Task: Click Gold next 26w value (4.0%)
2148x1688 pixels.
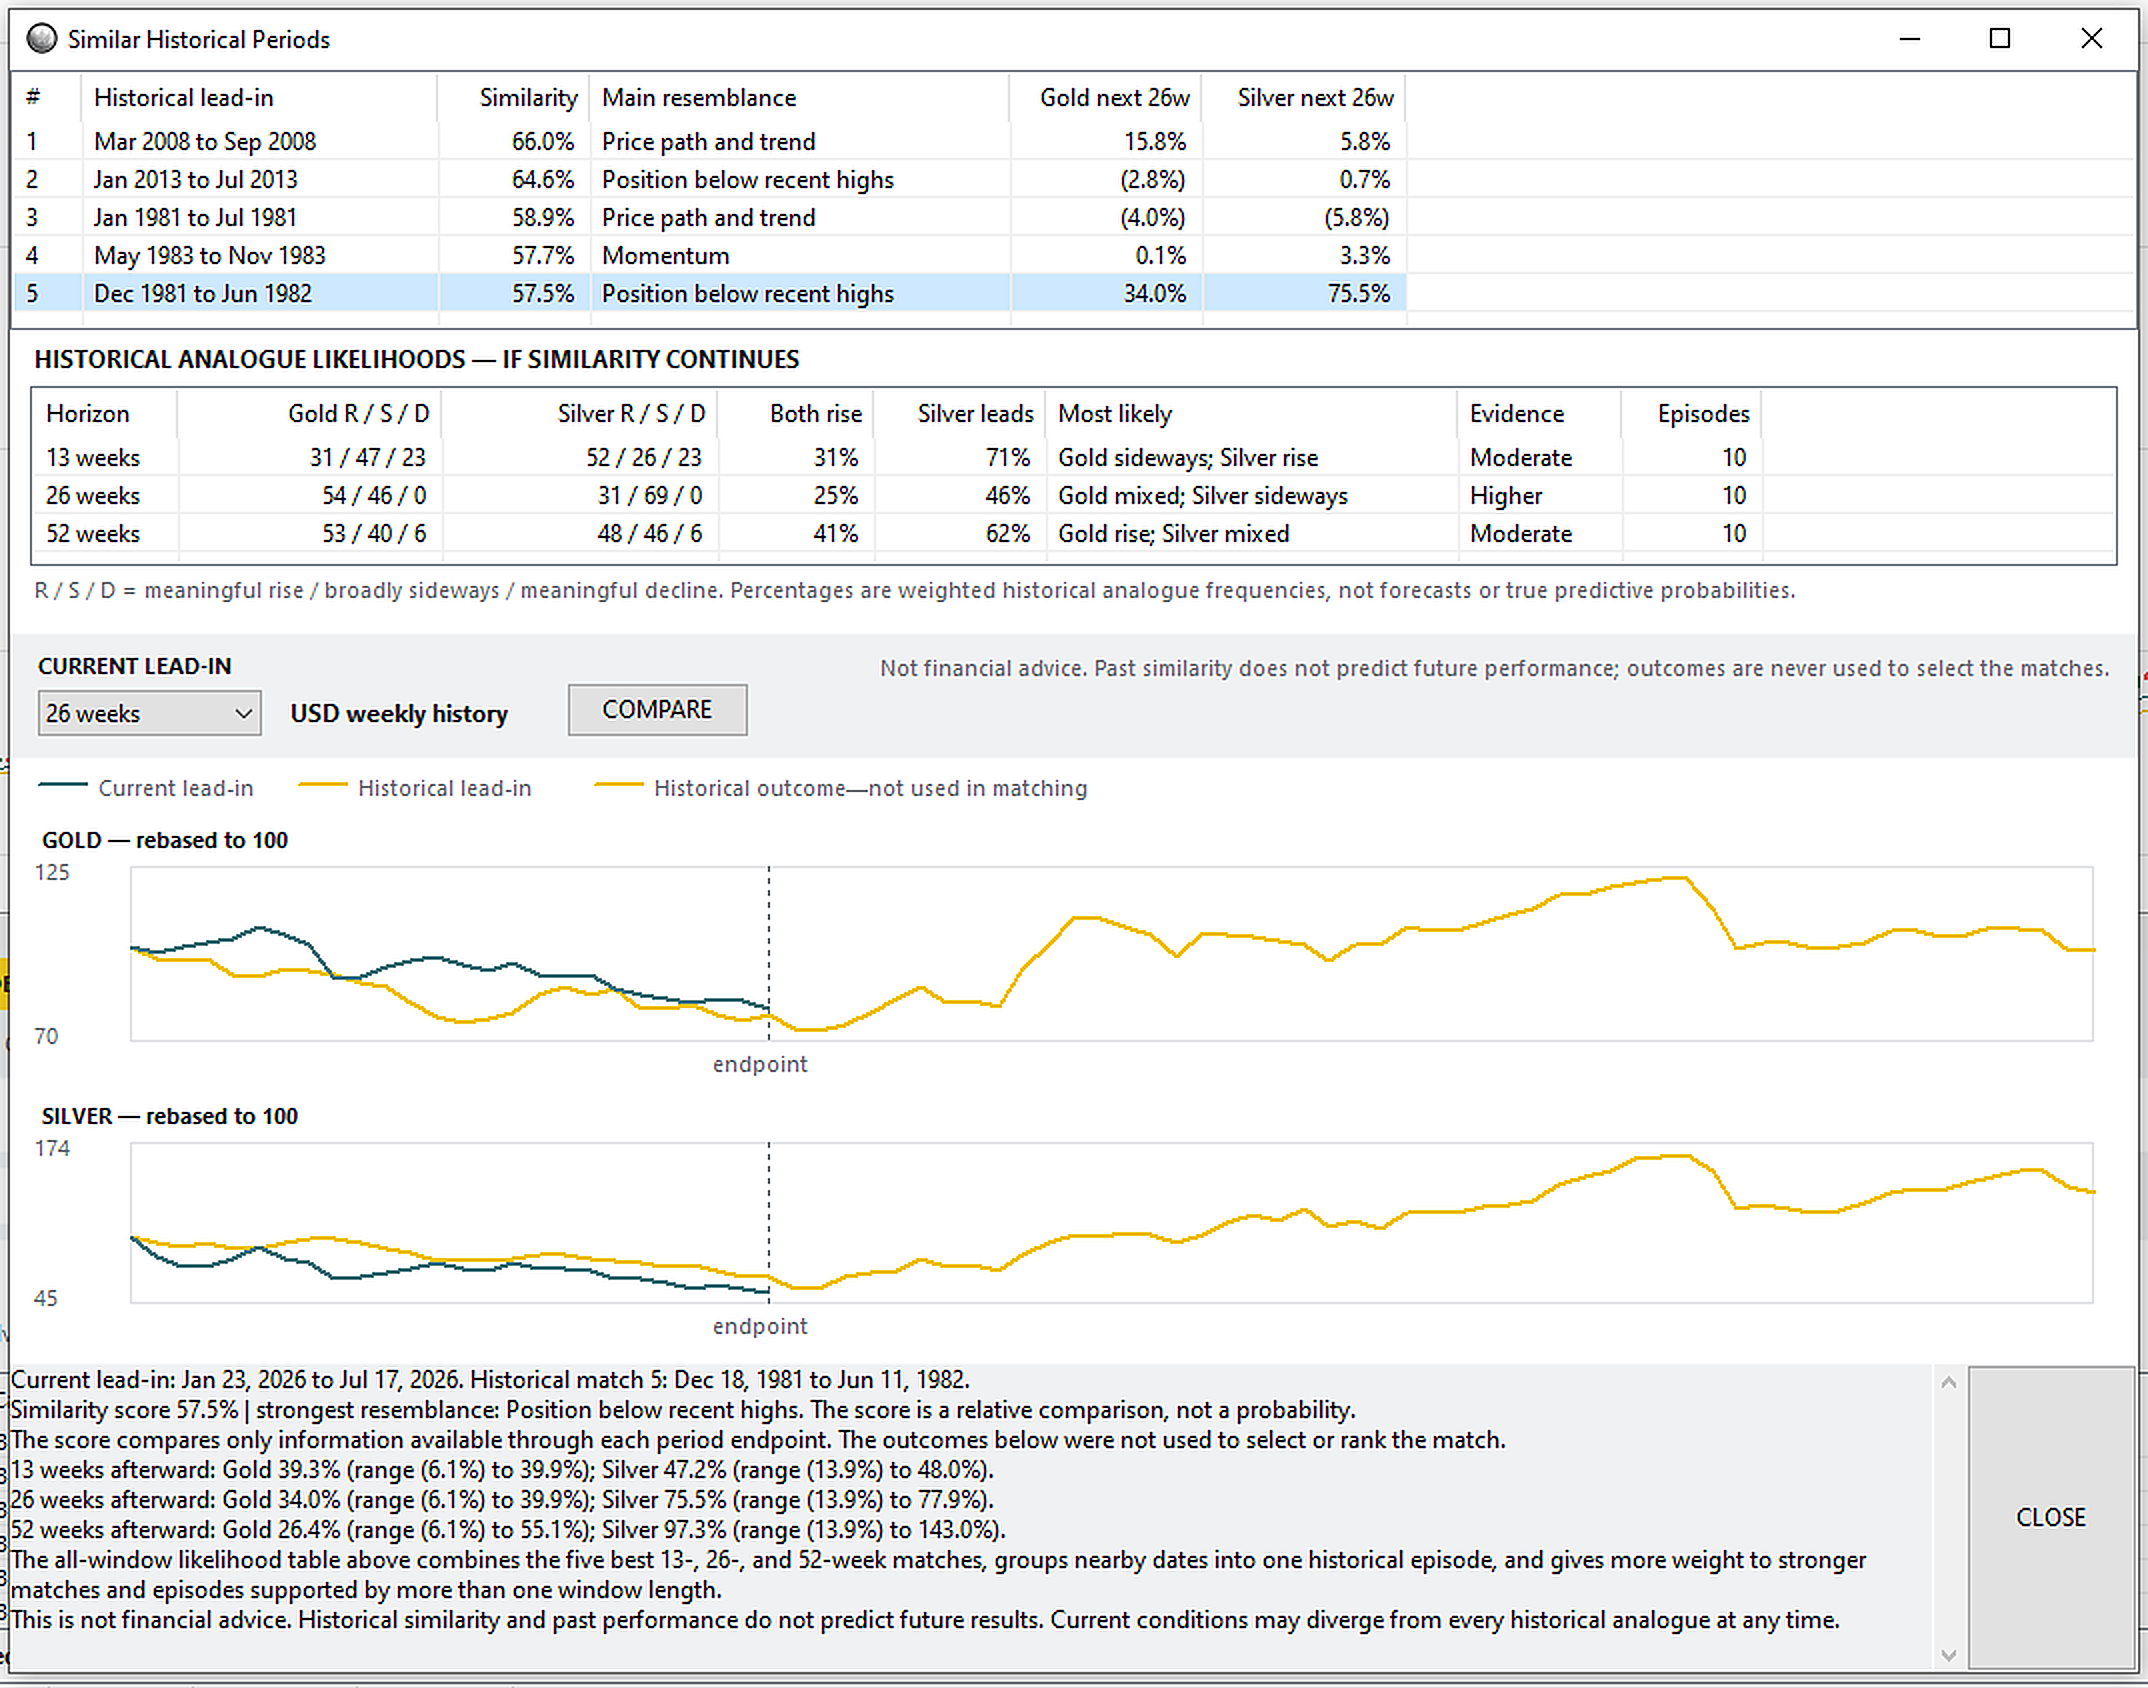Action: (x=1153, y=217)
